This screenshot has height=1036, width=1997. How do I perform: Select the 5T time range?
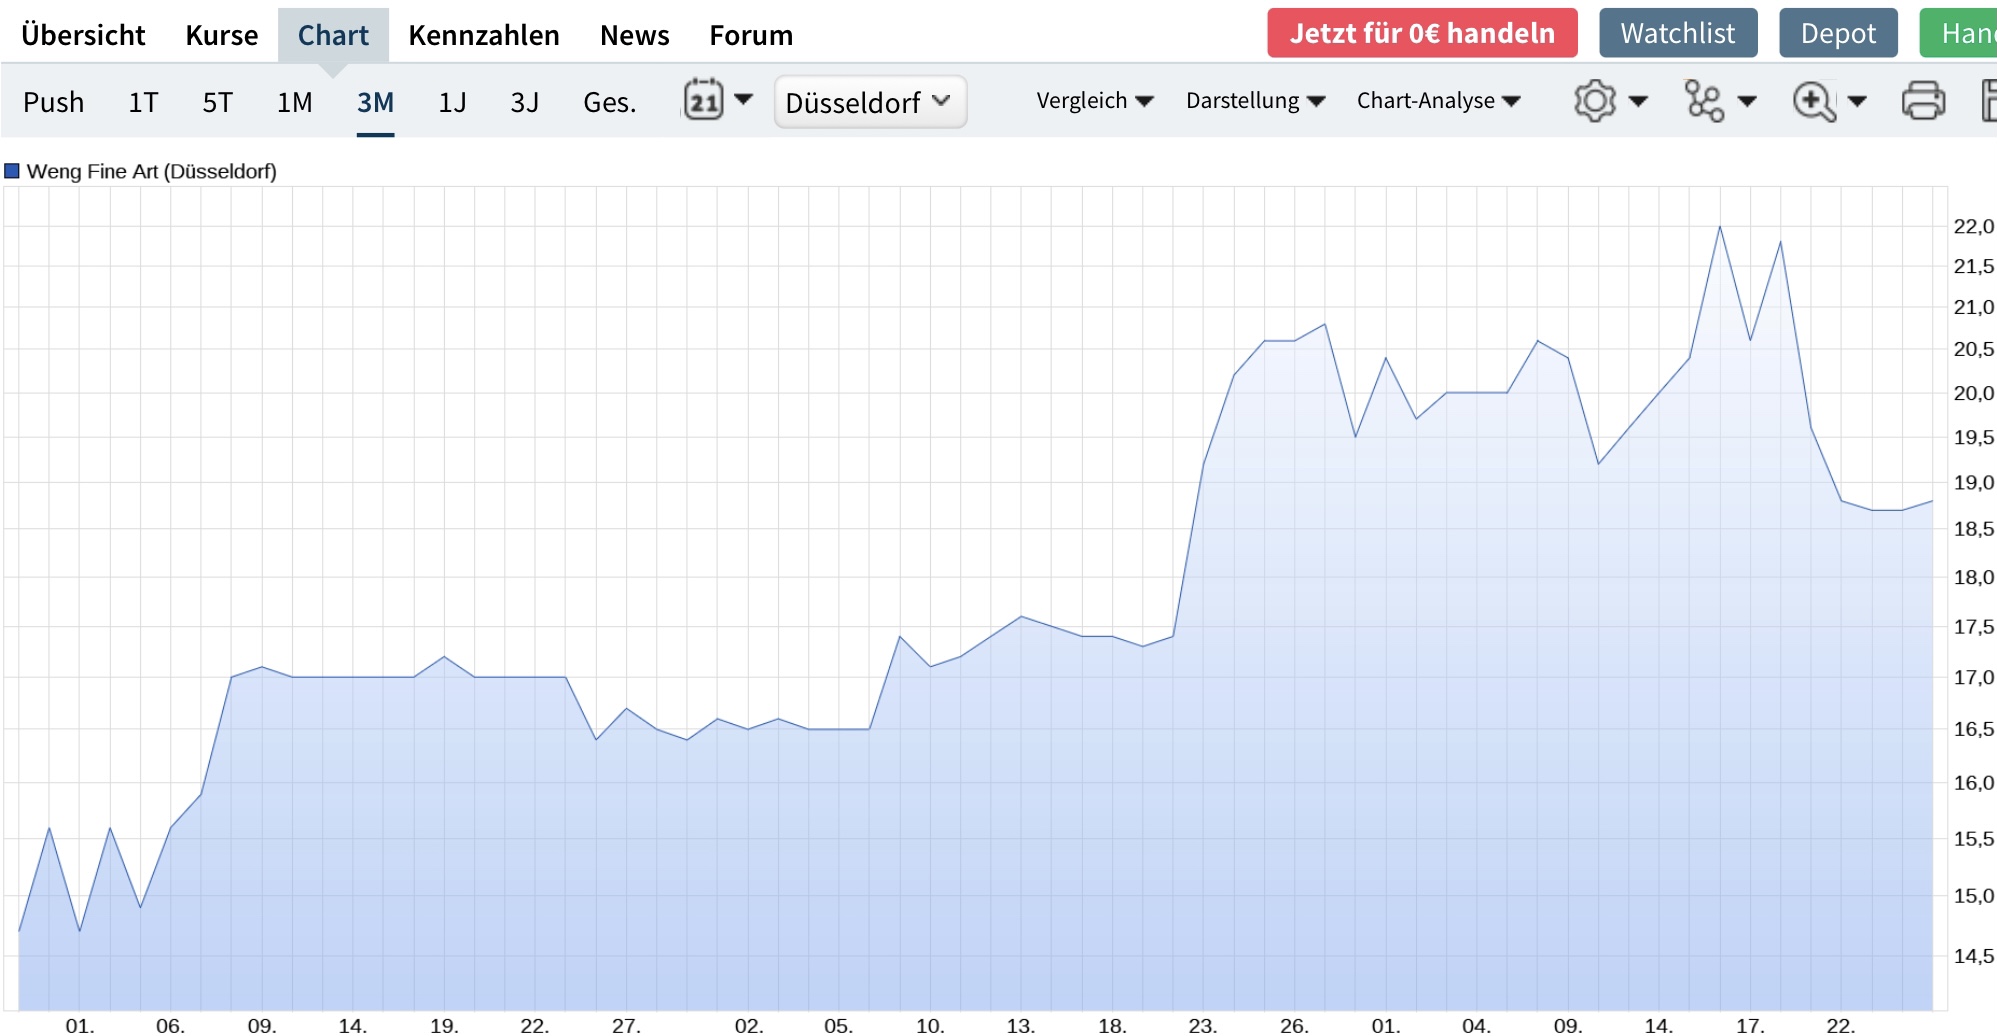coord(217,102)
